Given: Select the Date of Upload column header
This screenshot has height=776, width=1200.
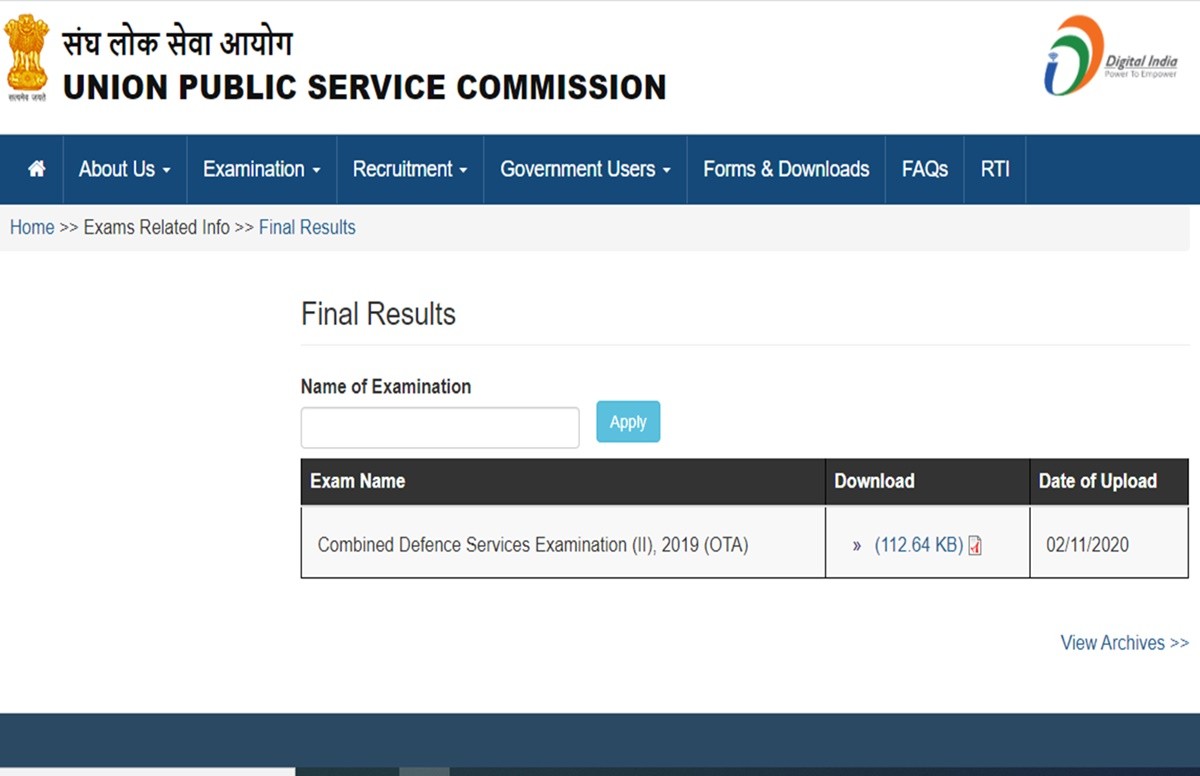Looking at the screenshot, I should (x=1097, y=481).
